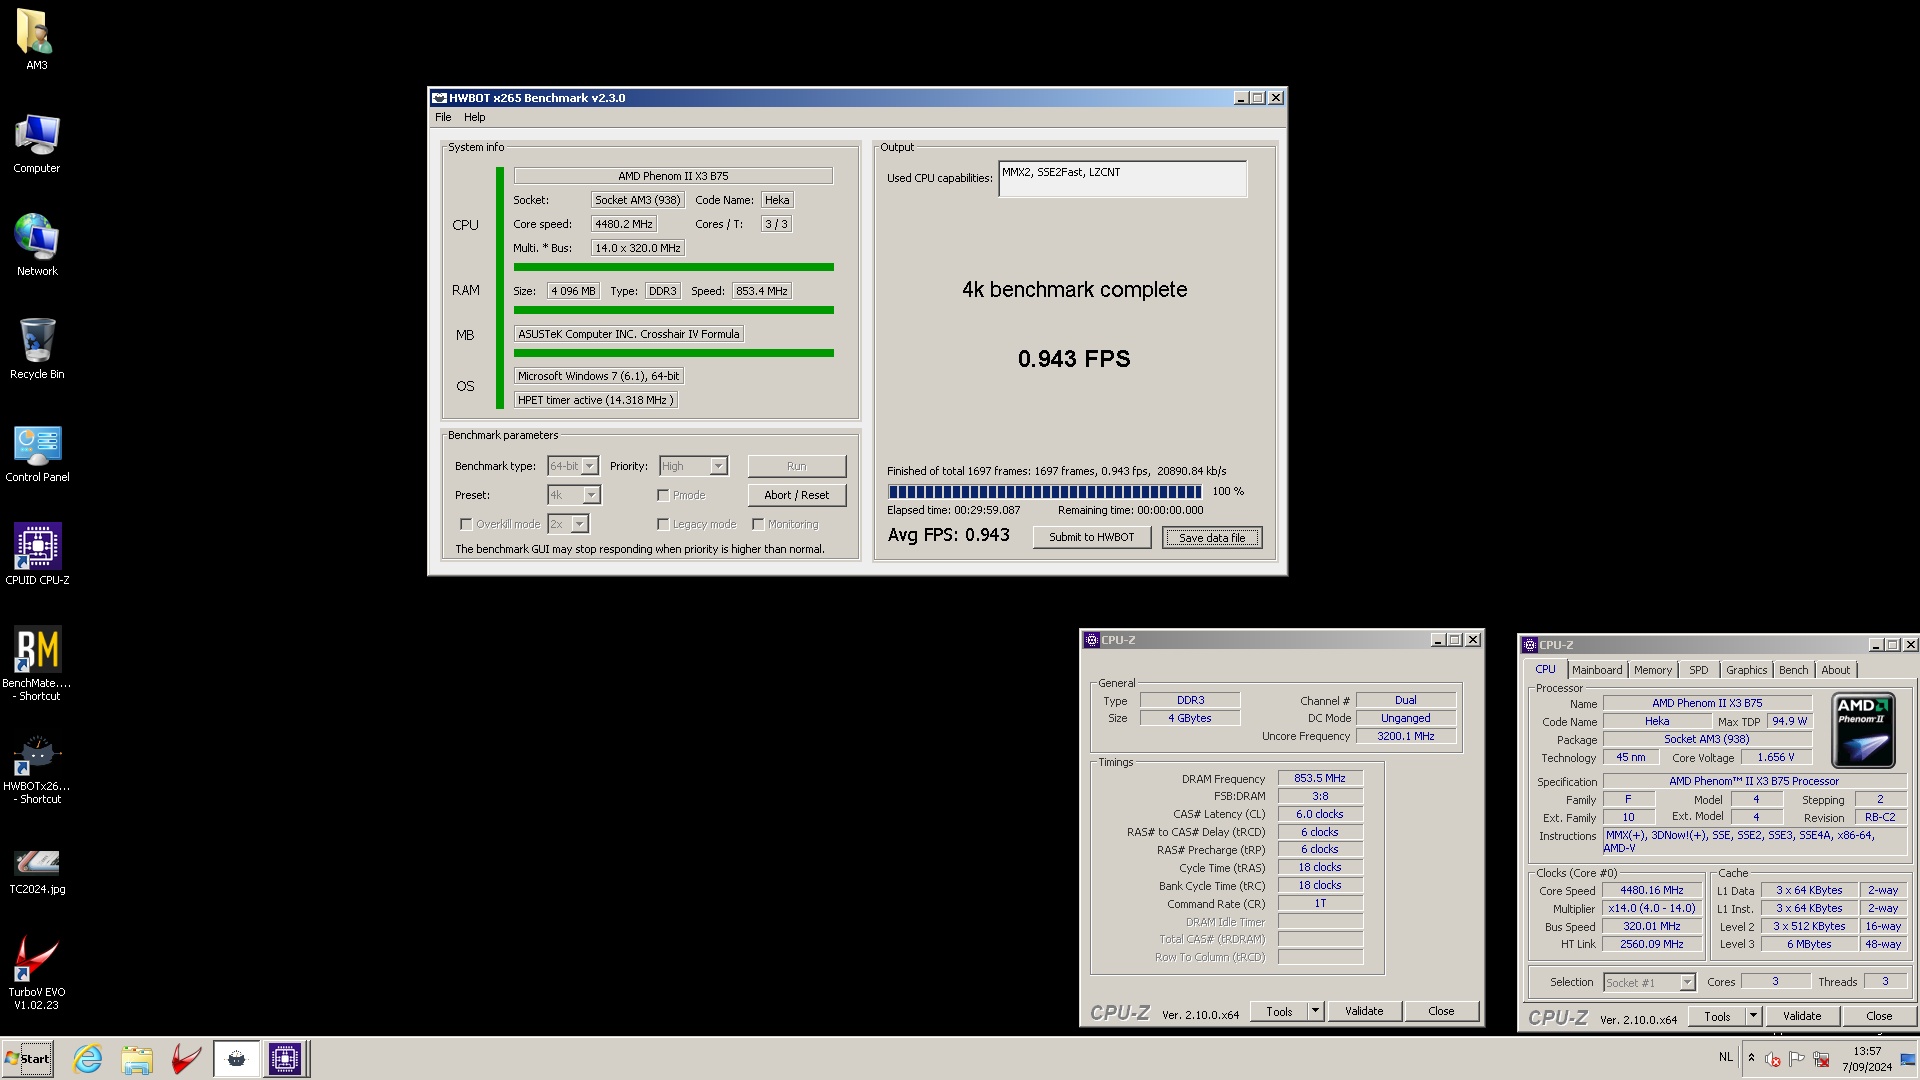Click the network tray icon
The width and height of the screenshot is (1920, 1080).
click(1821, 1059)
